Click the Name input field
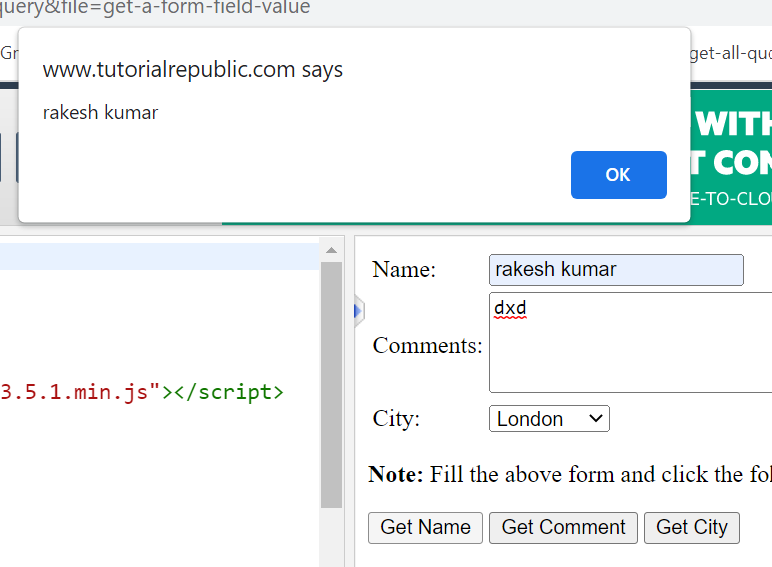 [616, 270]
